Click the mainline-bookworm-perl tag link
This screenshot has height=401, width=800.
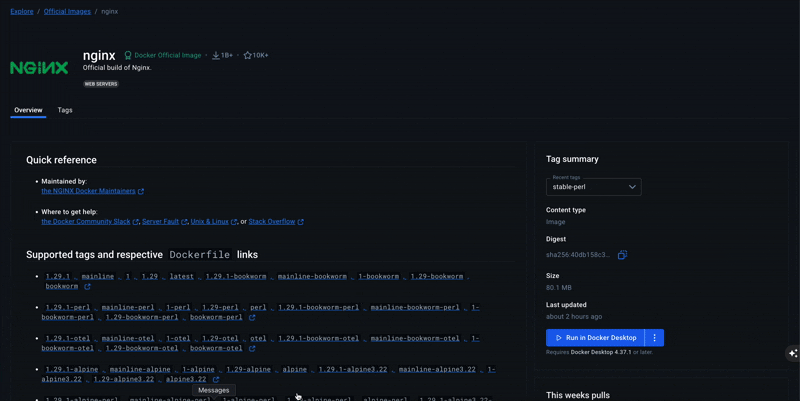pos(415,308)
